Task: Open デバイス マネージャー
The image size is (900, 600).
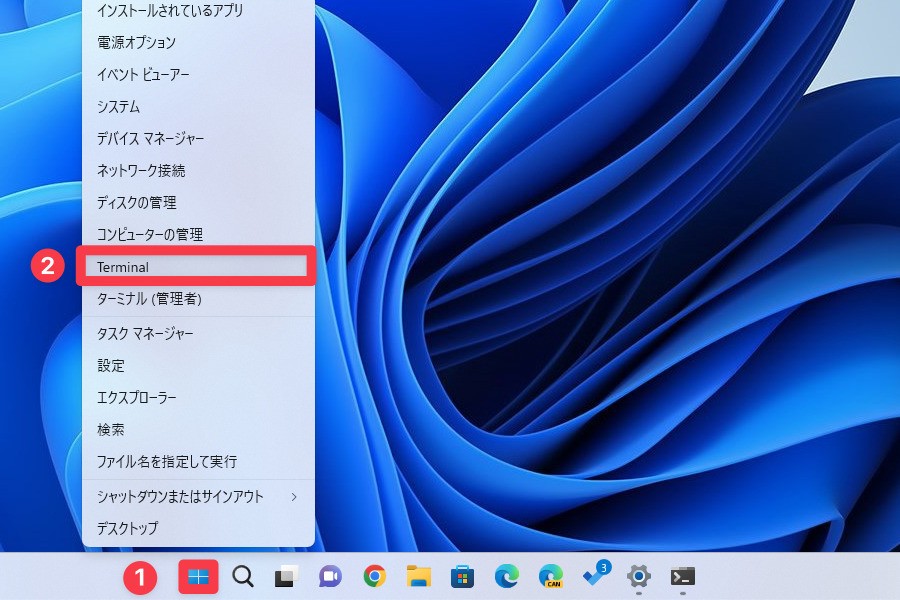Action: pyautogui.click(x=199, y=138)
